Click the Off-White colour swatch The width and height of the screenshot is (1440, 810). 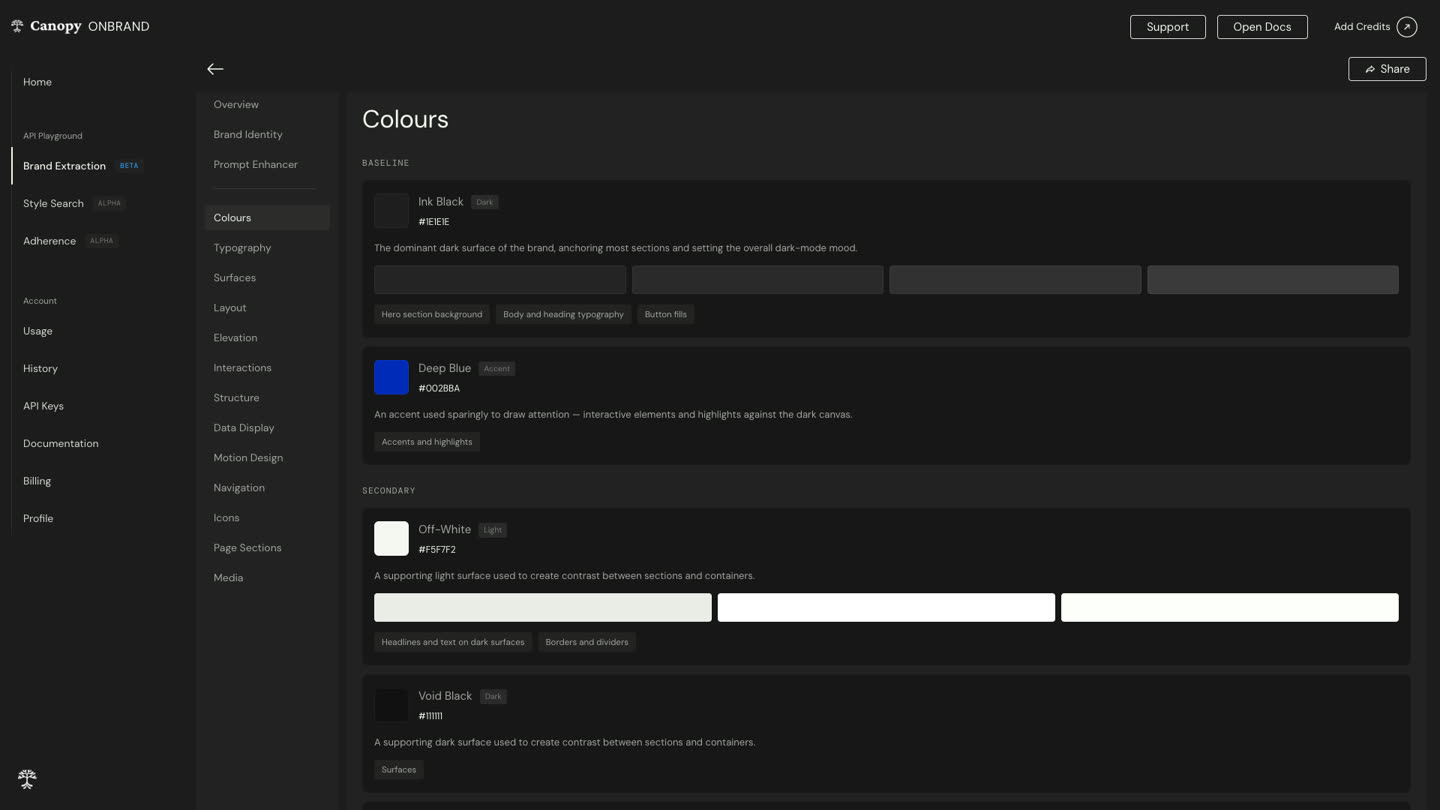(391, 539)
